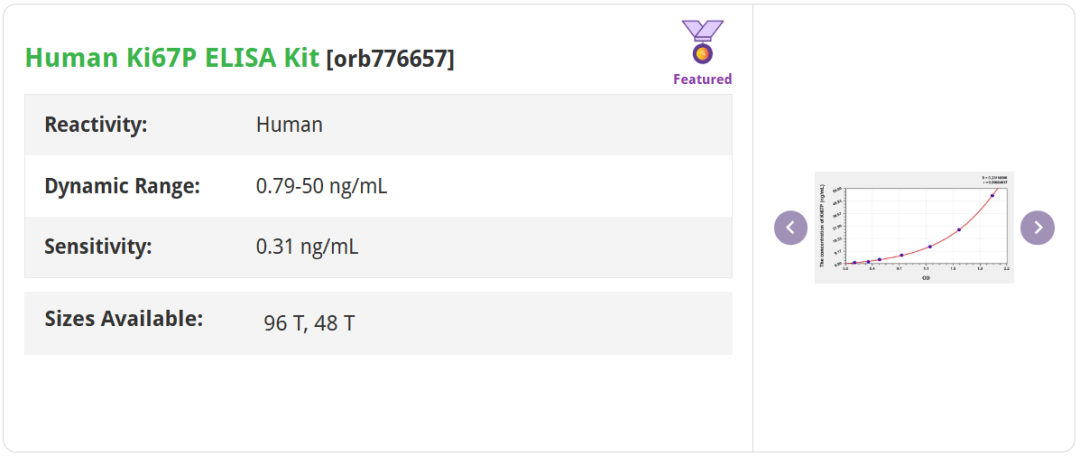The height and width of the screenshot is (457, 1080).
Task: Select the Reactivity row label
Action: click(x=96, y=125)
